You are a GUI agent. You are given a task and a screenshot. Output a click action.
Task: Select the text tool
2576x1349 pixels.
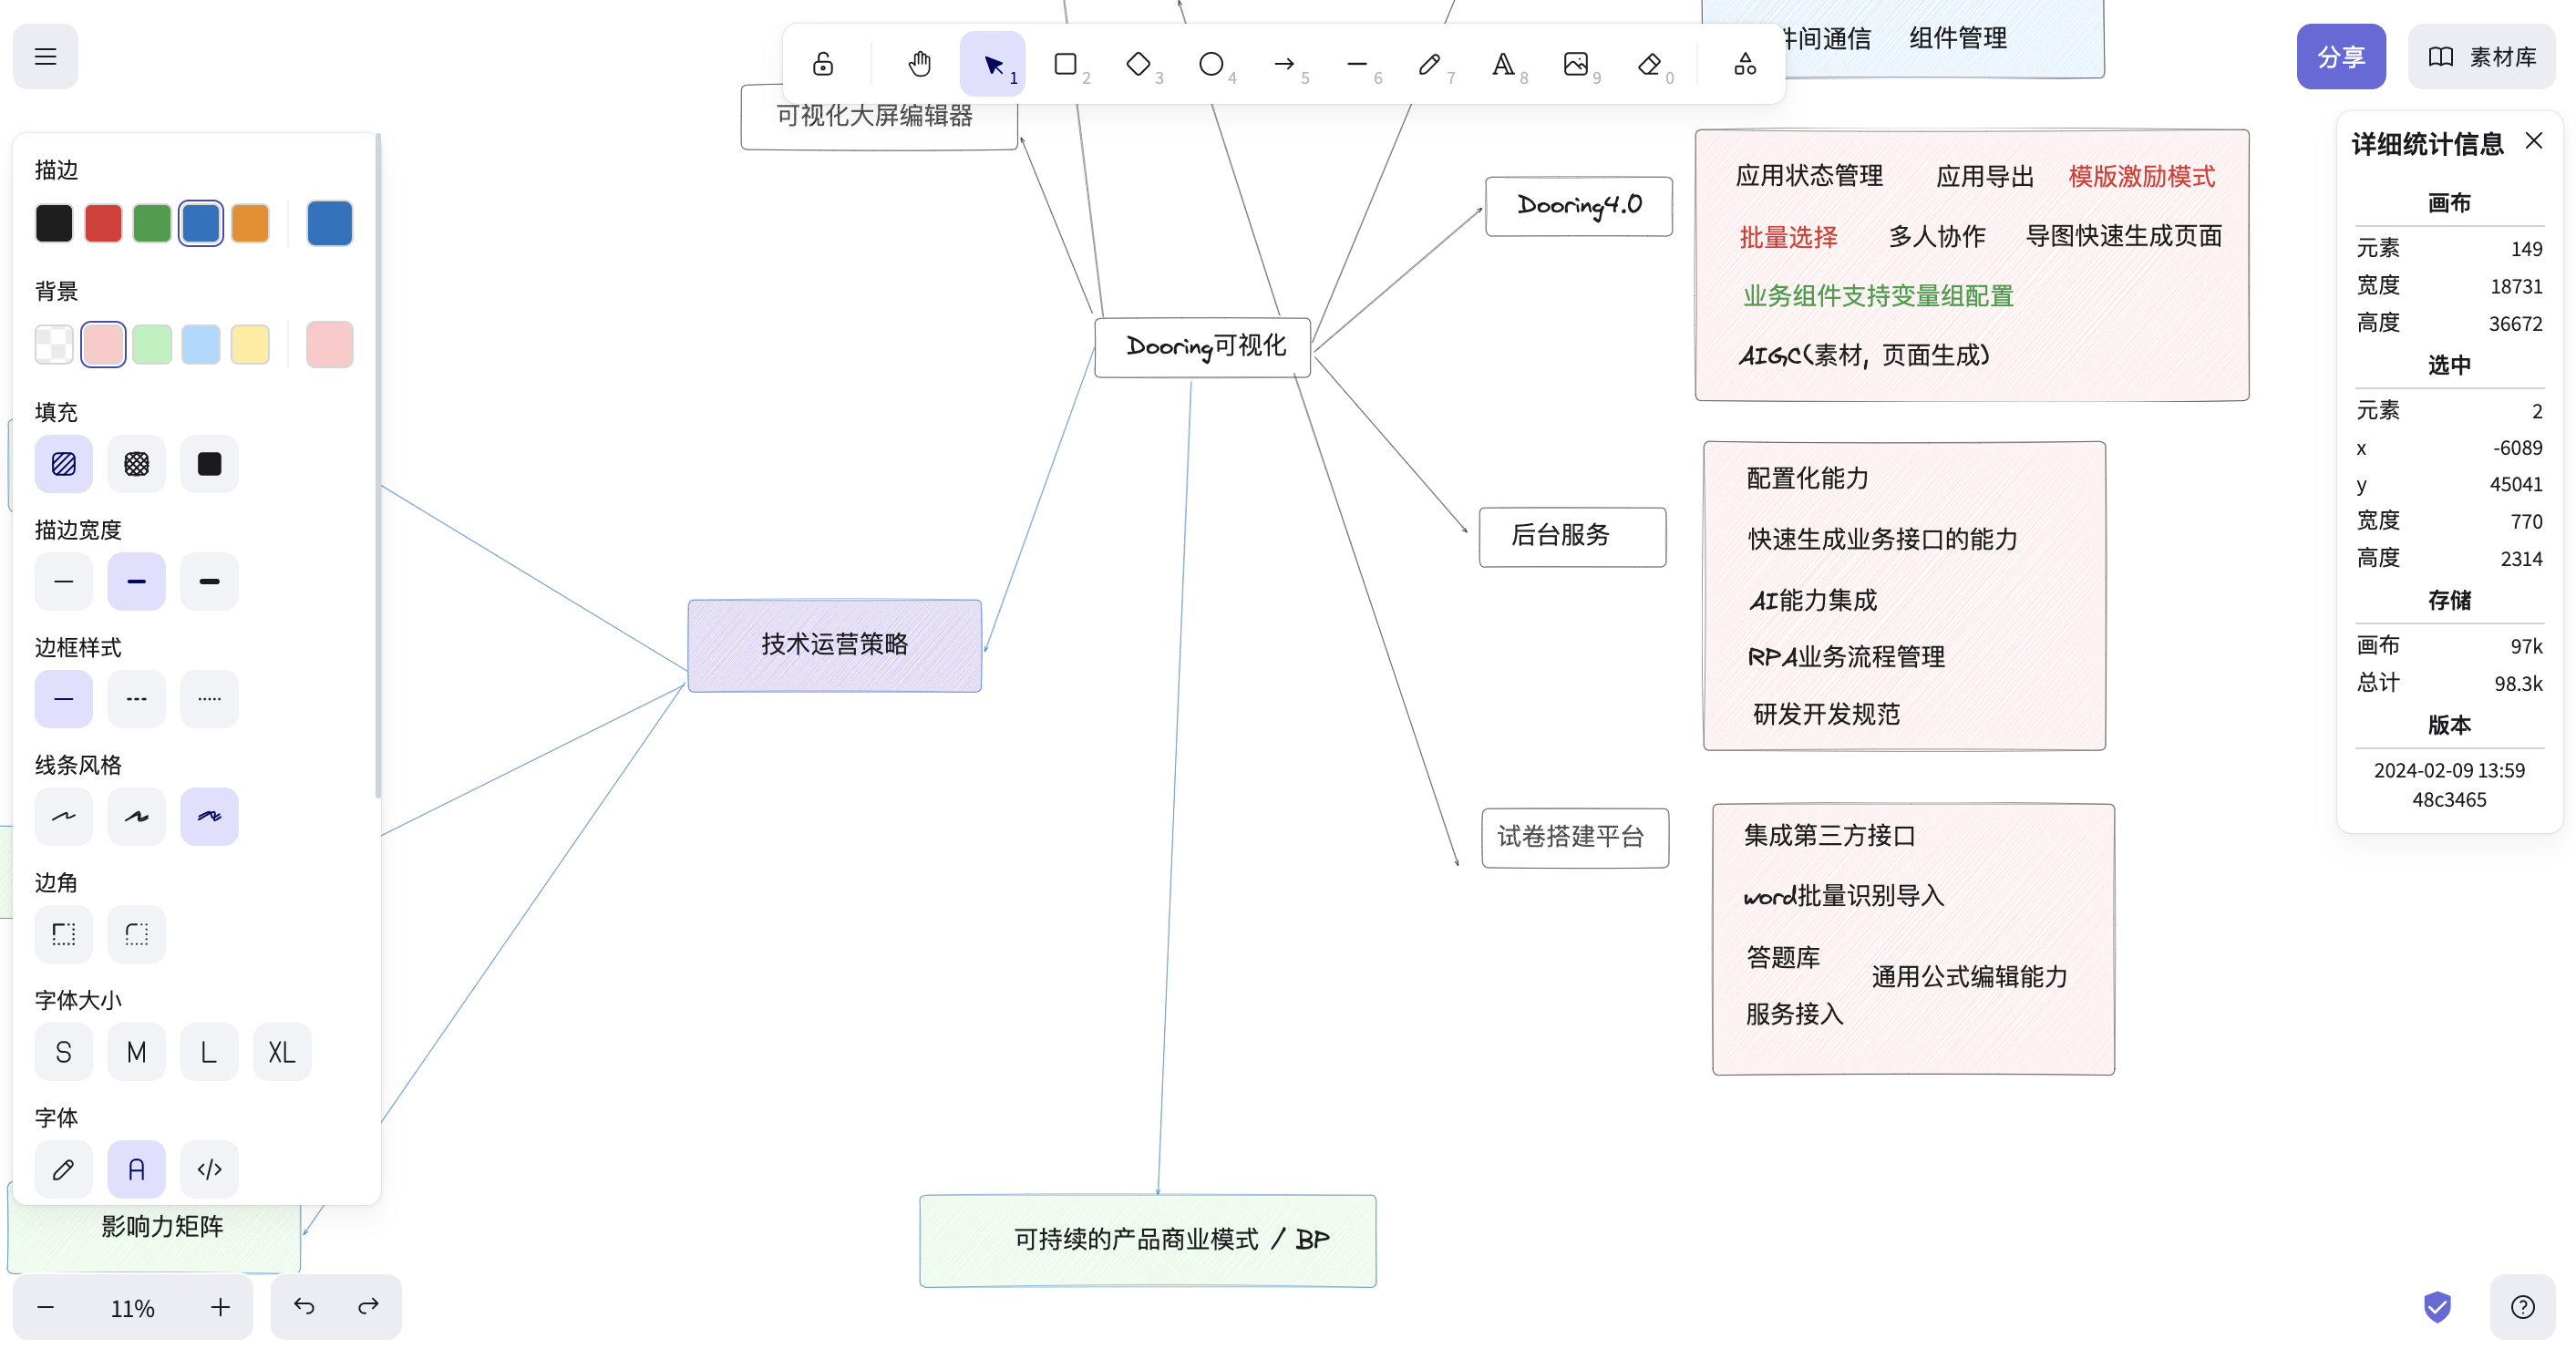click(x=1503, y=63)
